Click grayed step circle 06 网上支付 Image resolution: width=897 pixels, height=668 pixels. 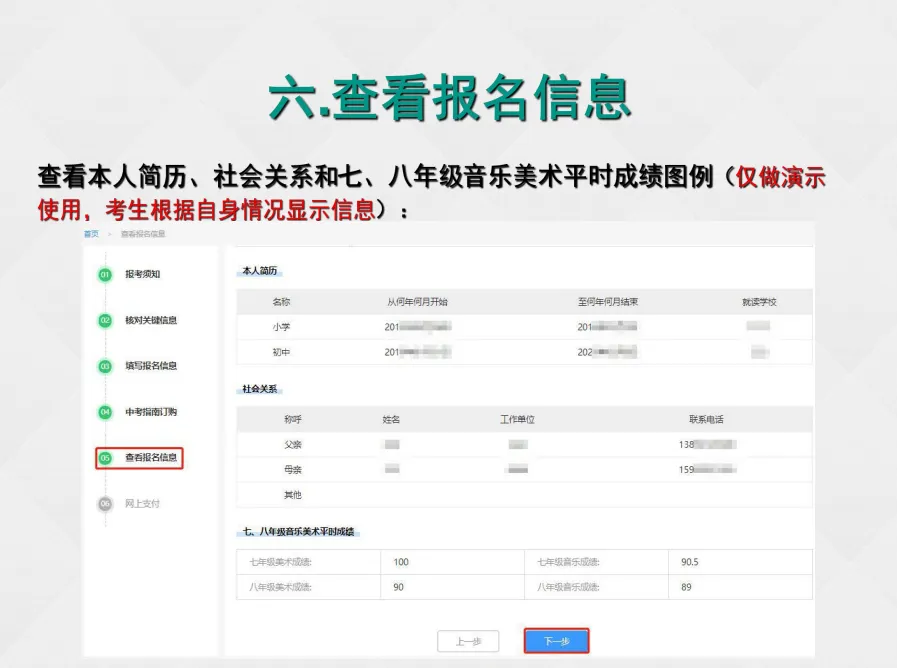[104, 504]
